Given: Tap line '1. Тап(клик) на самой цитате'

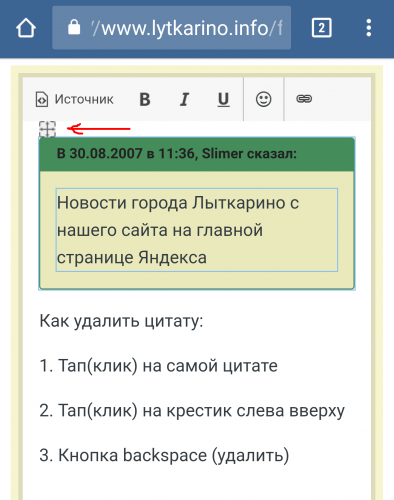Looking at the screenshot, I should click(158, 366).
